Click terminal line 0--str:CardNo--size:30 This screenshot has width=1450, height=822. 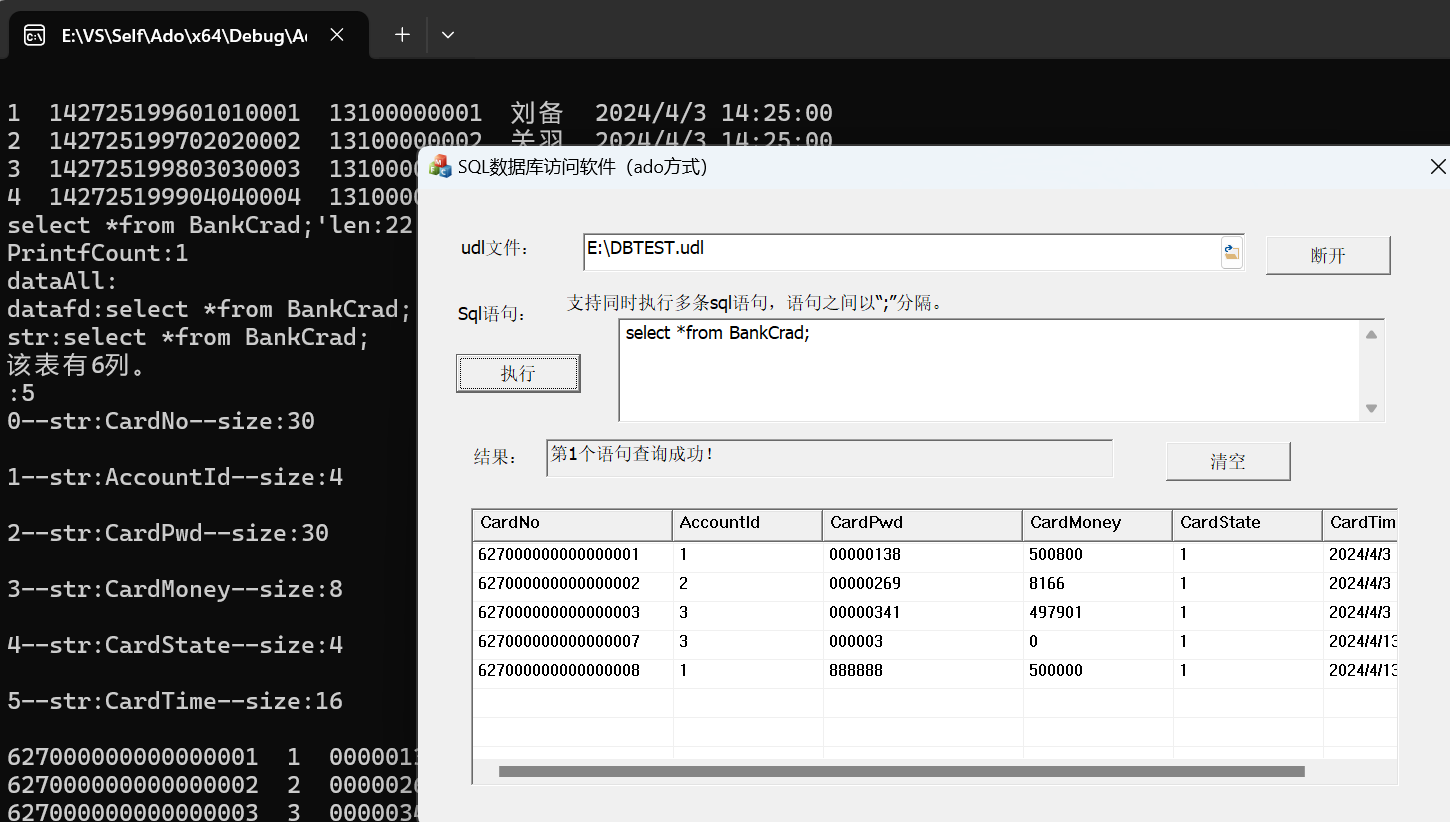tap(161, 421)
